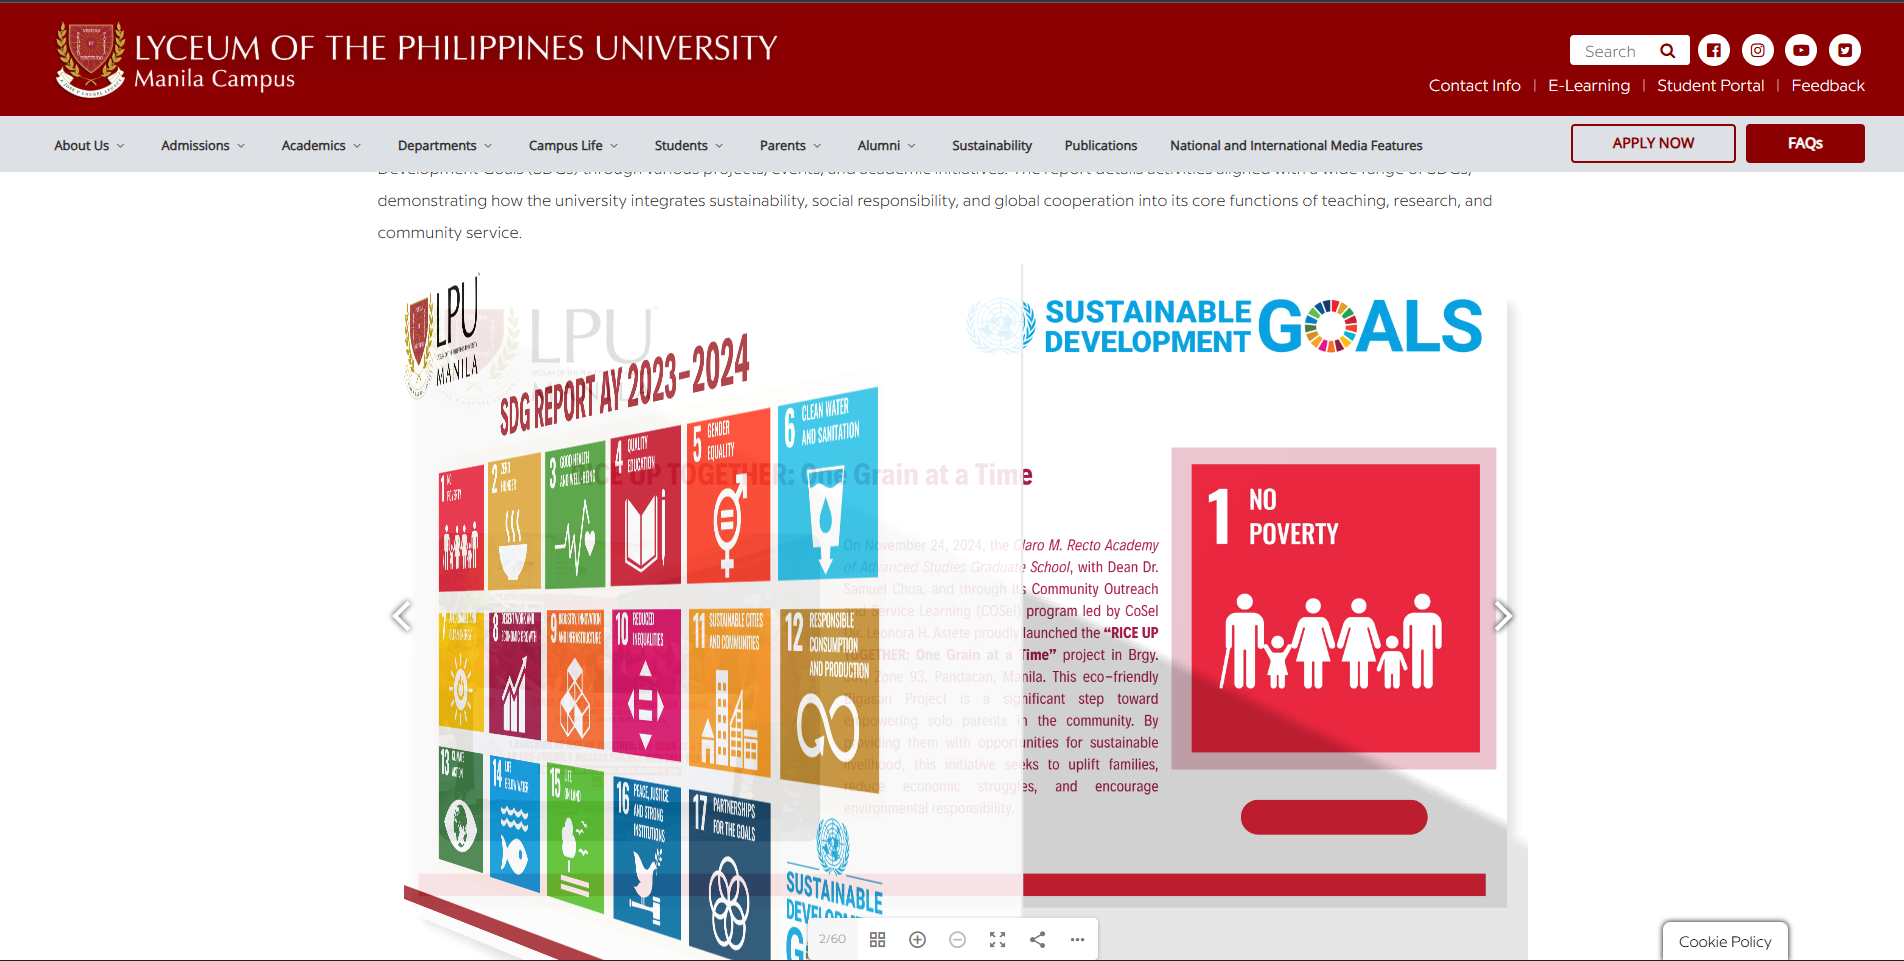Click the Sustainable Development Goals banner logo
1904x961 pixels.
click(x=1225, y=326)
